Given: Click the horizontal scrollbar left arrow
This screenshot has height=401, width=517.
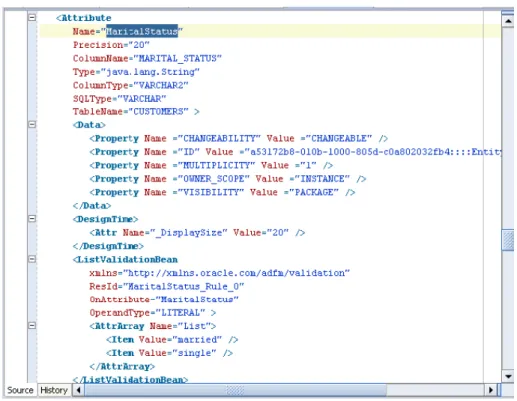Looking at the screenshot, I should 78,390.
